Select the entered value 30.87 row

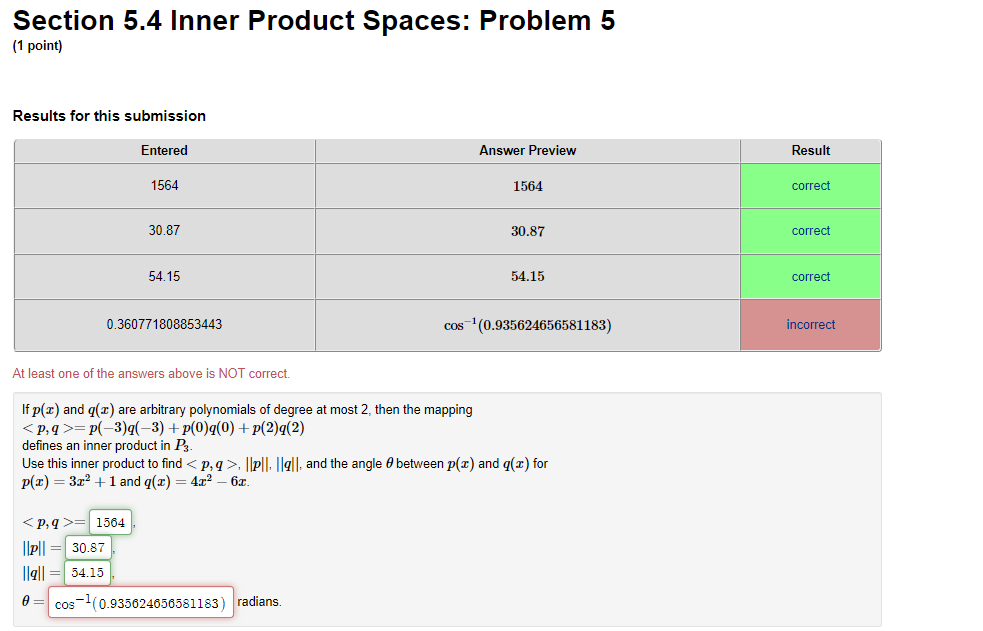164,231
